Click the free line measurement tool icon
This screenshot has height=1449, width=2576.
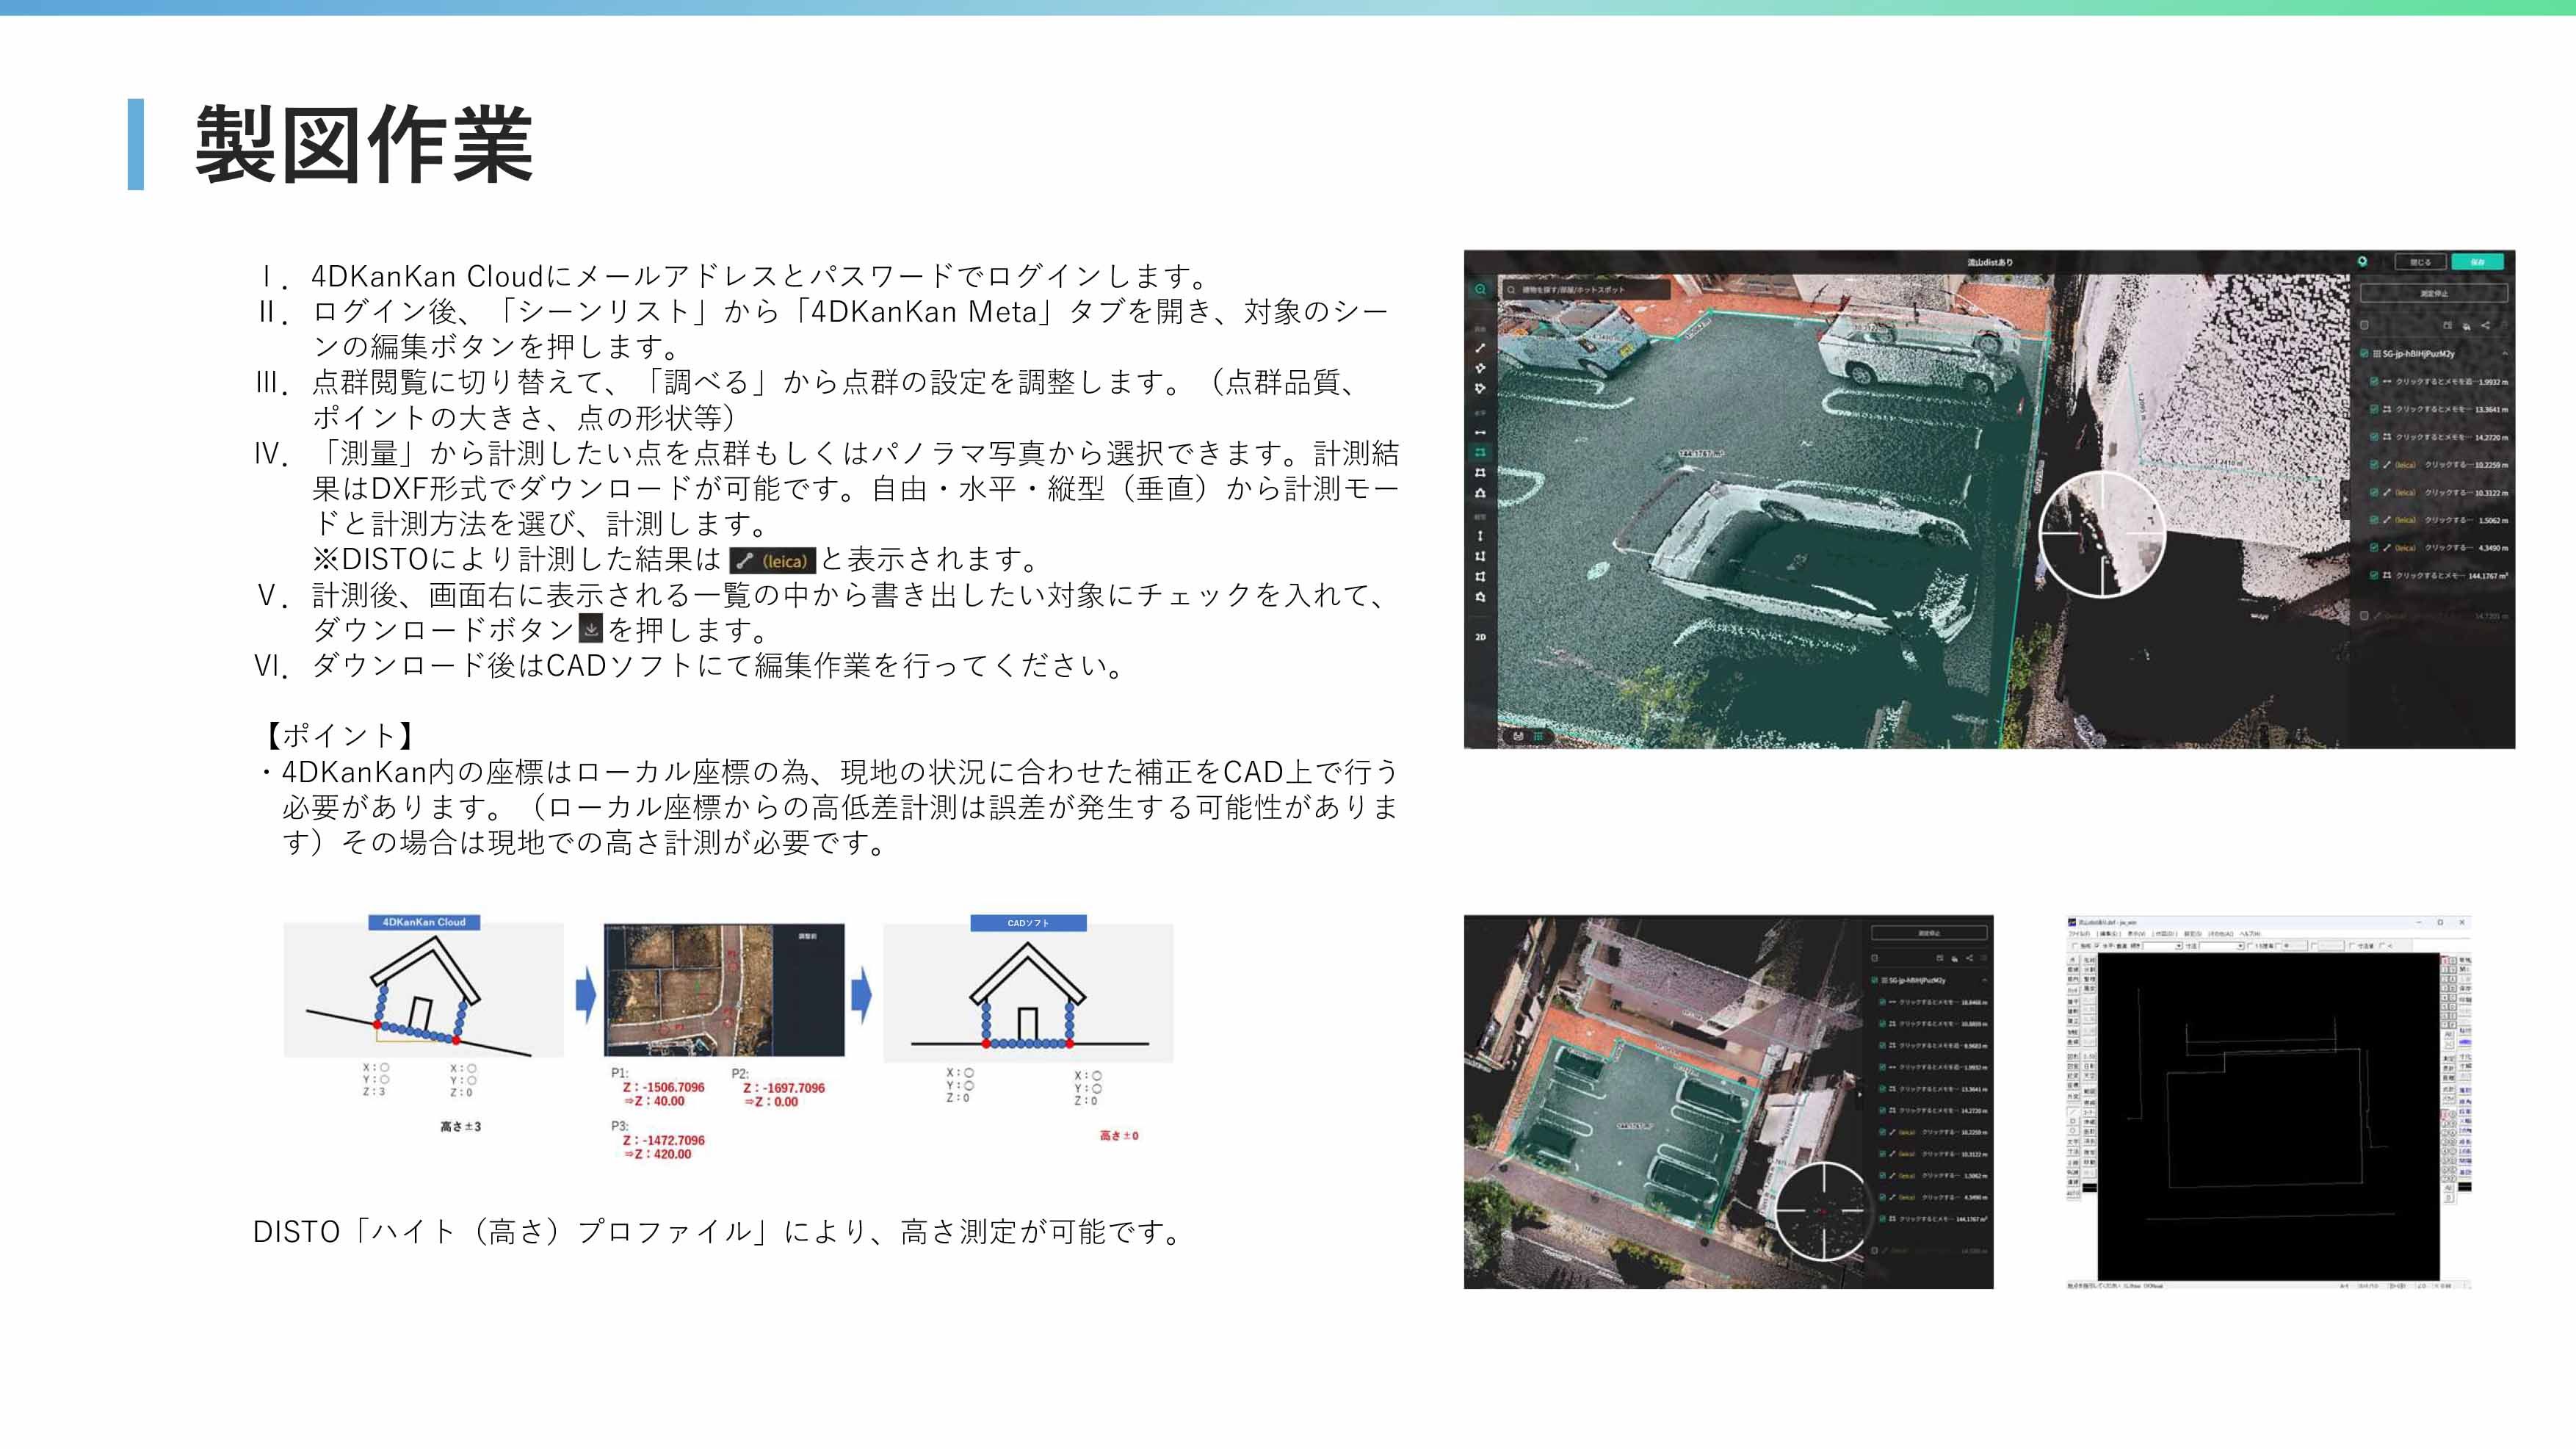(x=1481, y=348)
